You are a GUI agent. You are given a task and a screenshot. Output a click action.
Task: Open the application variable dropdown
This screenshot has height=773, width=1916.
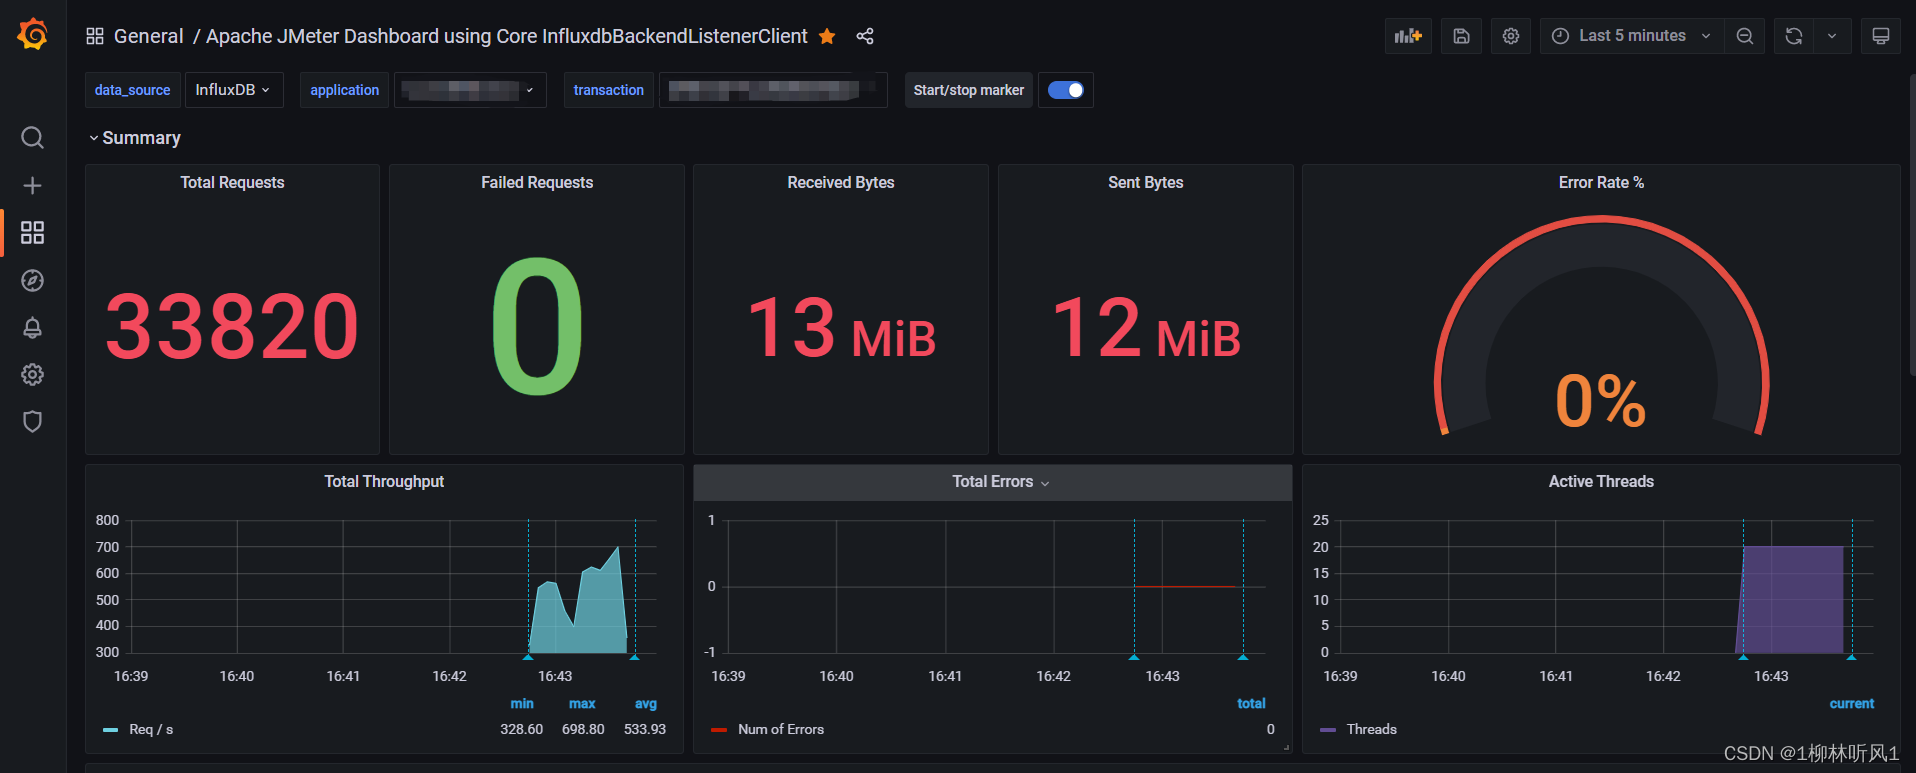pyautogui.click(x=470, y=90)
